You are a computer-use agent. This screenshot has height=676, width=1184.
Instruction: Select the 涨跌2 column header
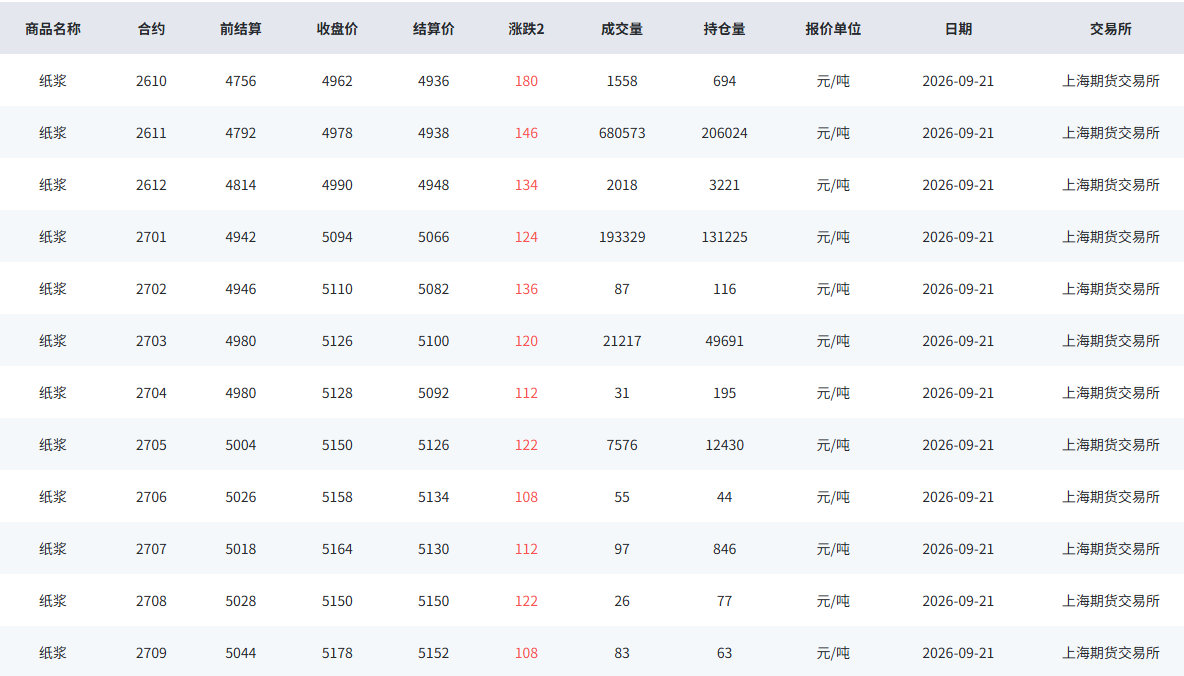(526, 29)
